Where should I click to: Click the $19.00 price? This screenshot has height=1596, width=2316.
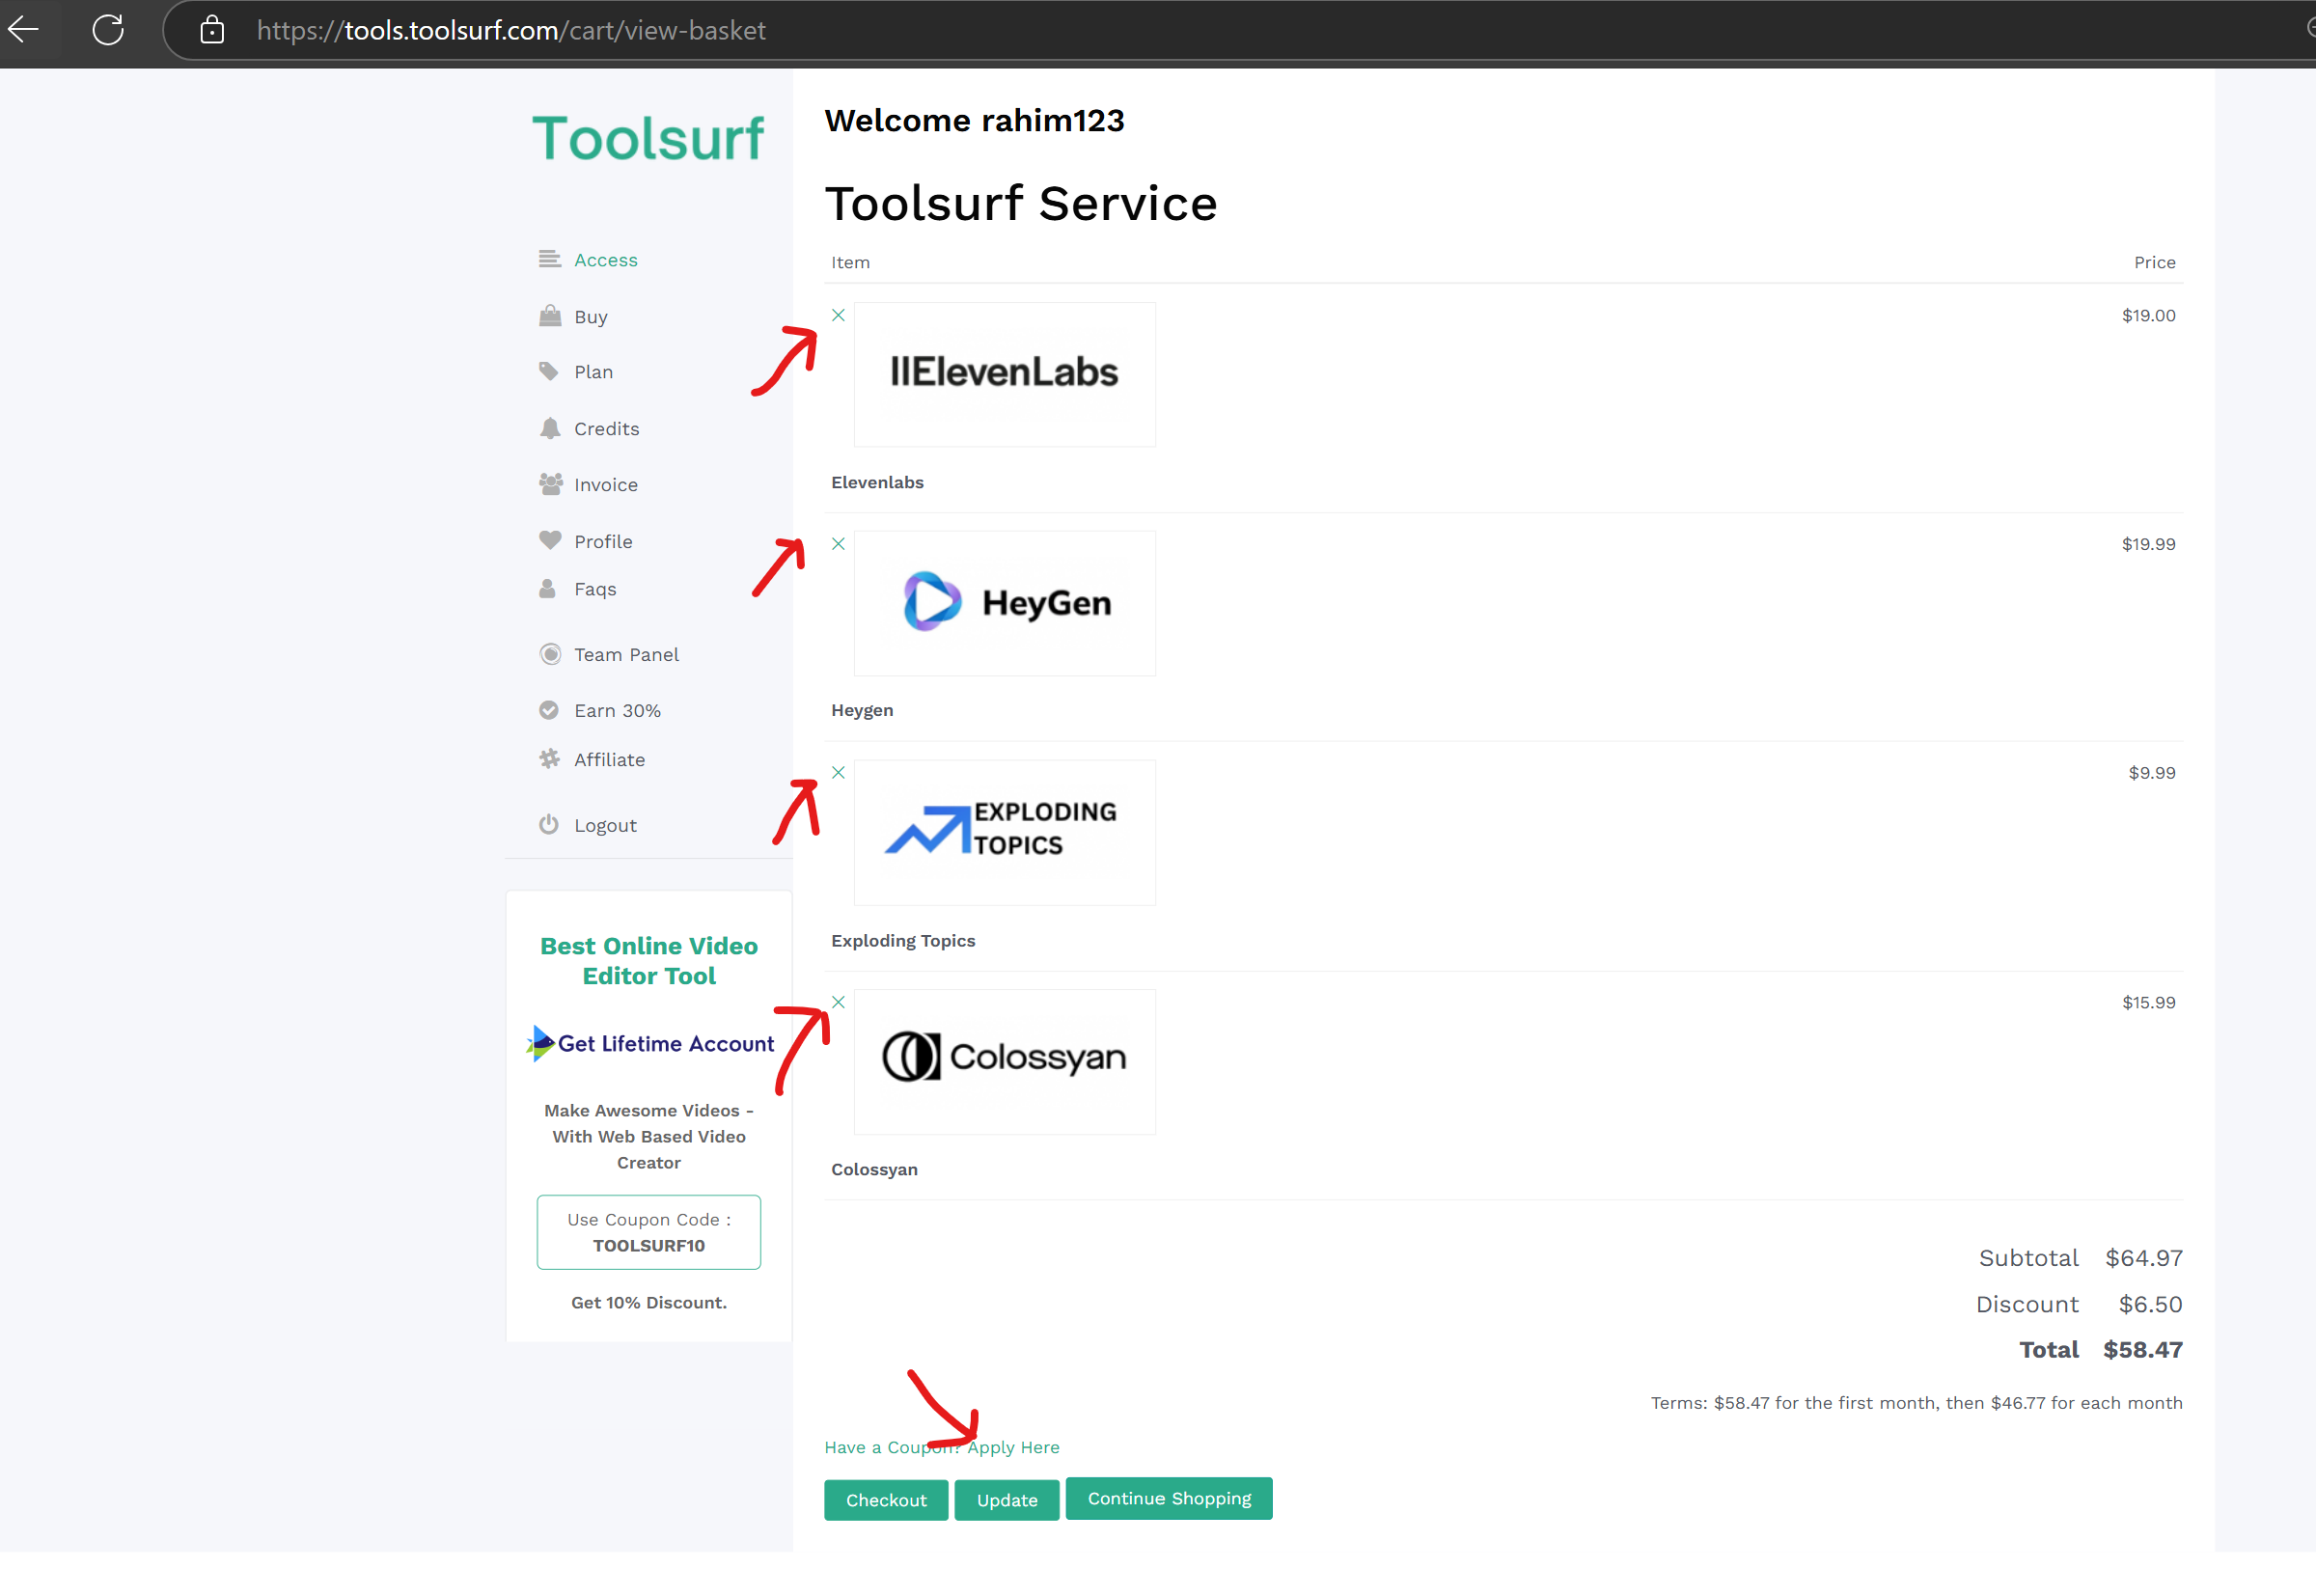click(x=2148, y=315)
